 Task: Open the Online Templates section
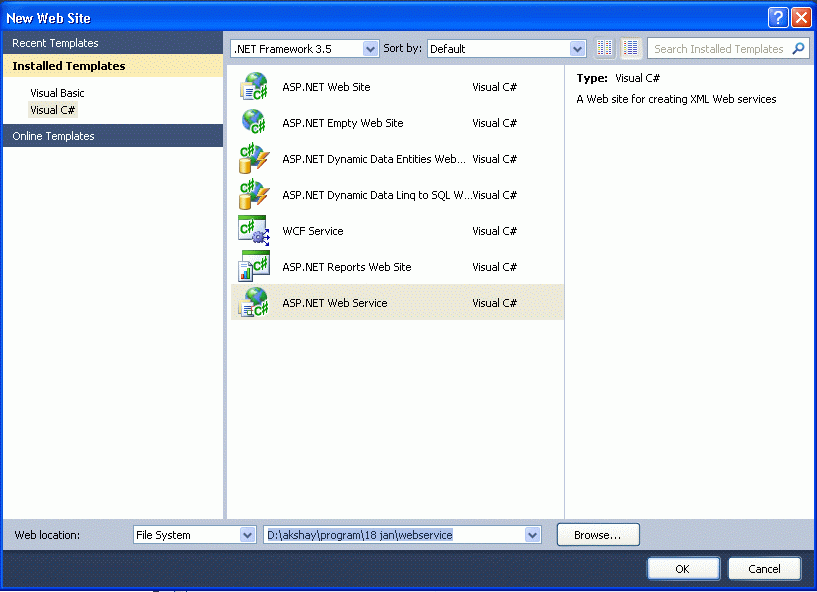113,135
